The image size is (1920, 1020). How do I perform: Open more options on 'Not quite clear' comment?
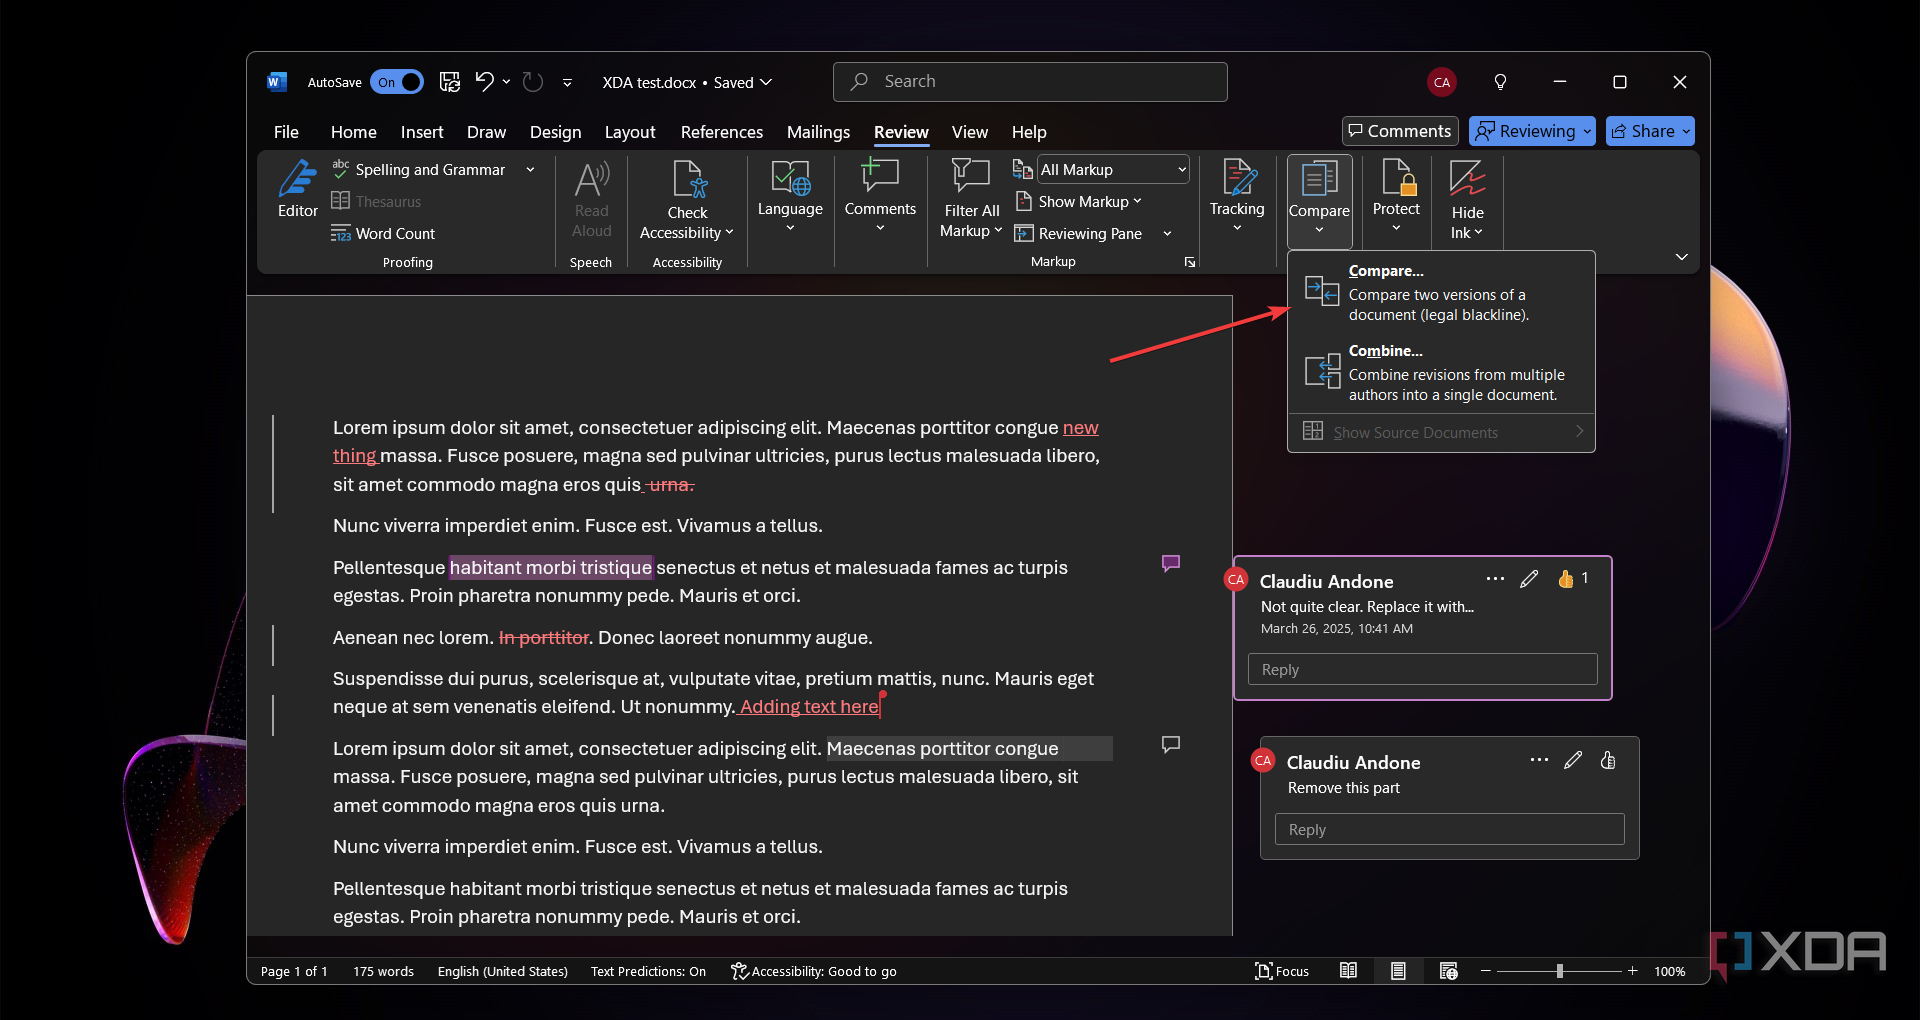click(1495, 579)
